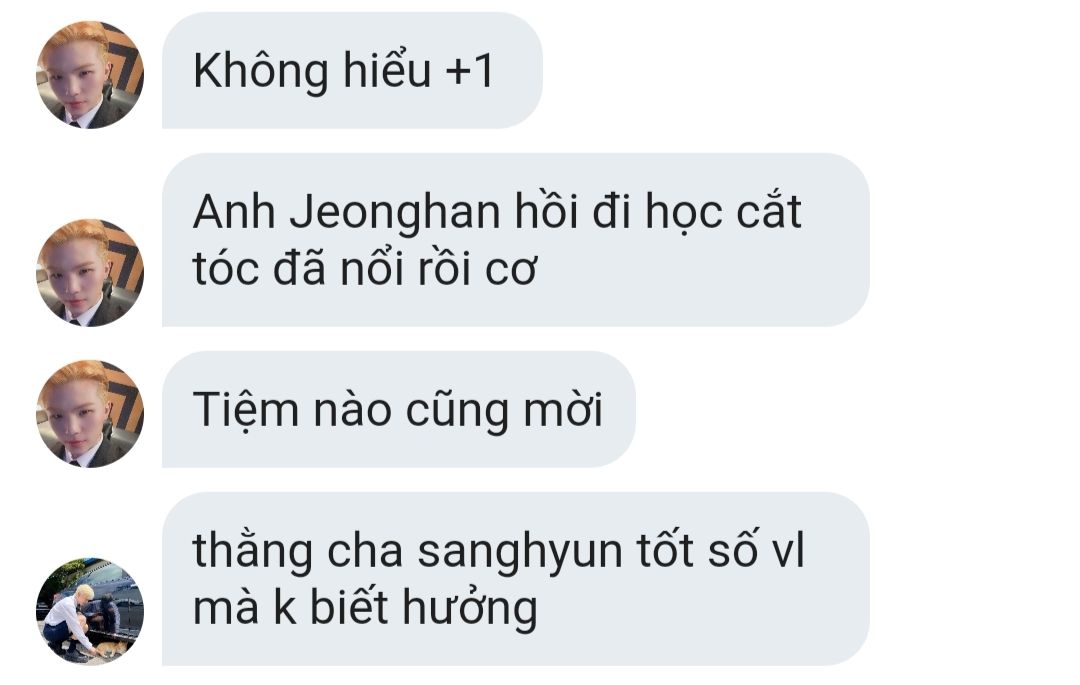The image size is (1080, 685).
Task: Select message "thằng cha sanghyun tốt số vl"
Action: click(515, 579)
